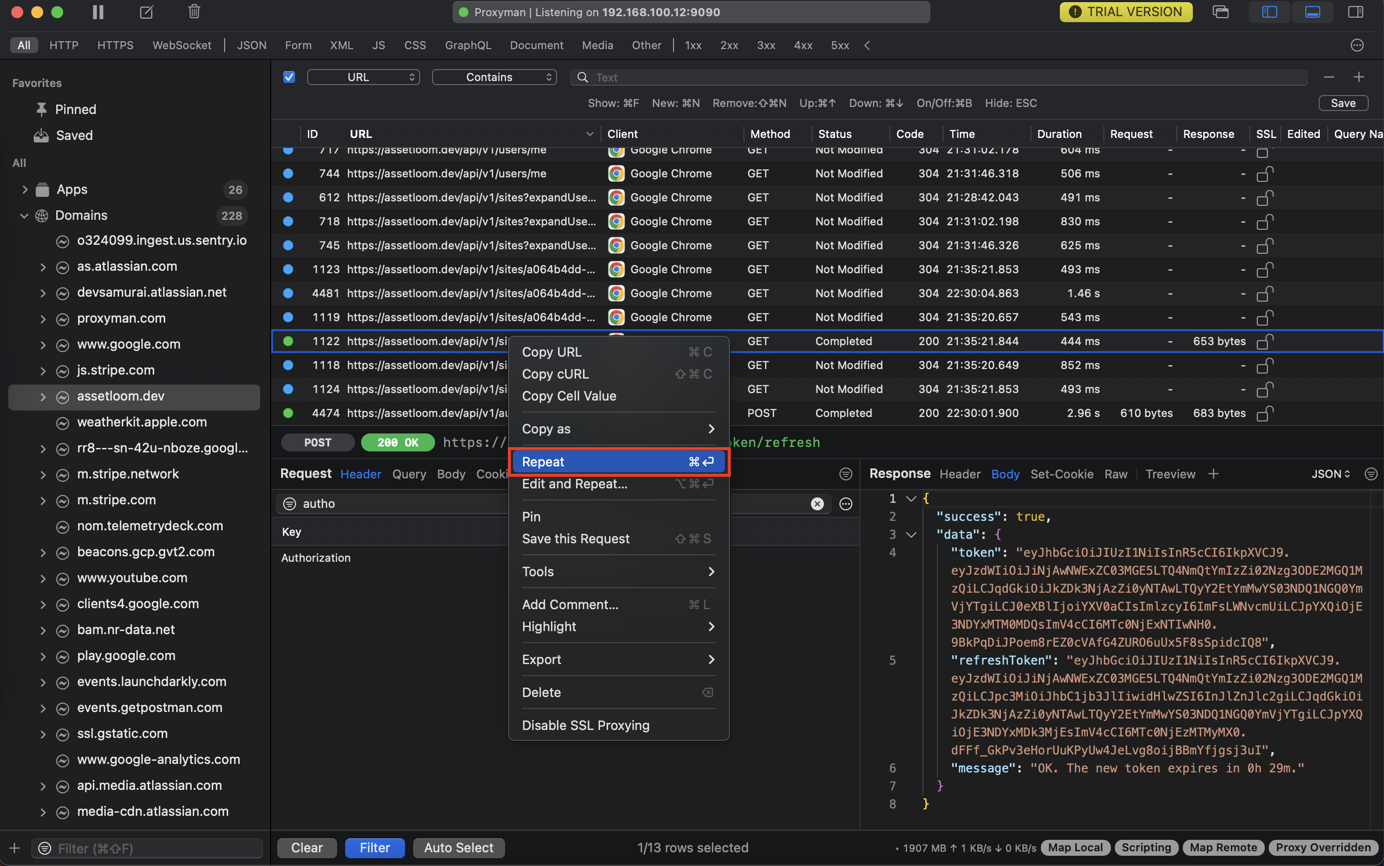This screenshot has width=1384, height=866.
Task: Add a new Response tab with plus
Action: pos(1213,474)
